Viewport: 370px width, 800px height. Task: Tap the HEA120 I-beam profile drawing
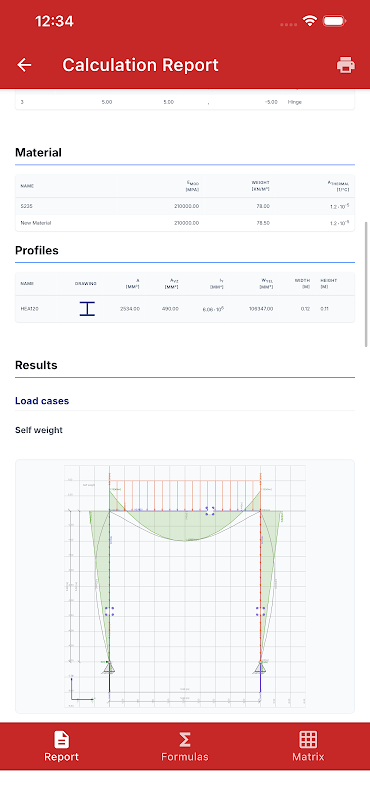(87, 309)
